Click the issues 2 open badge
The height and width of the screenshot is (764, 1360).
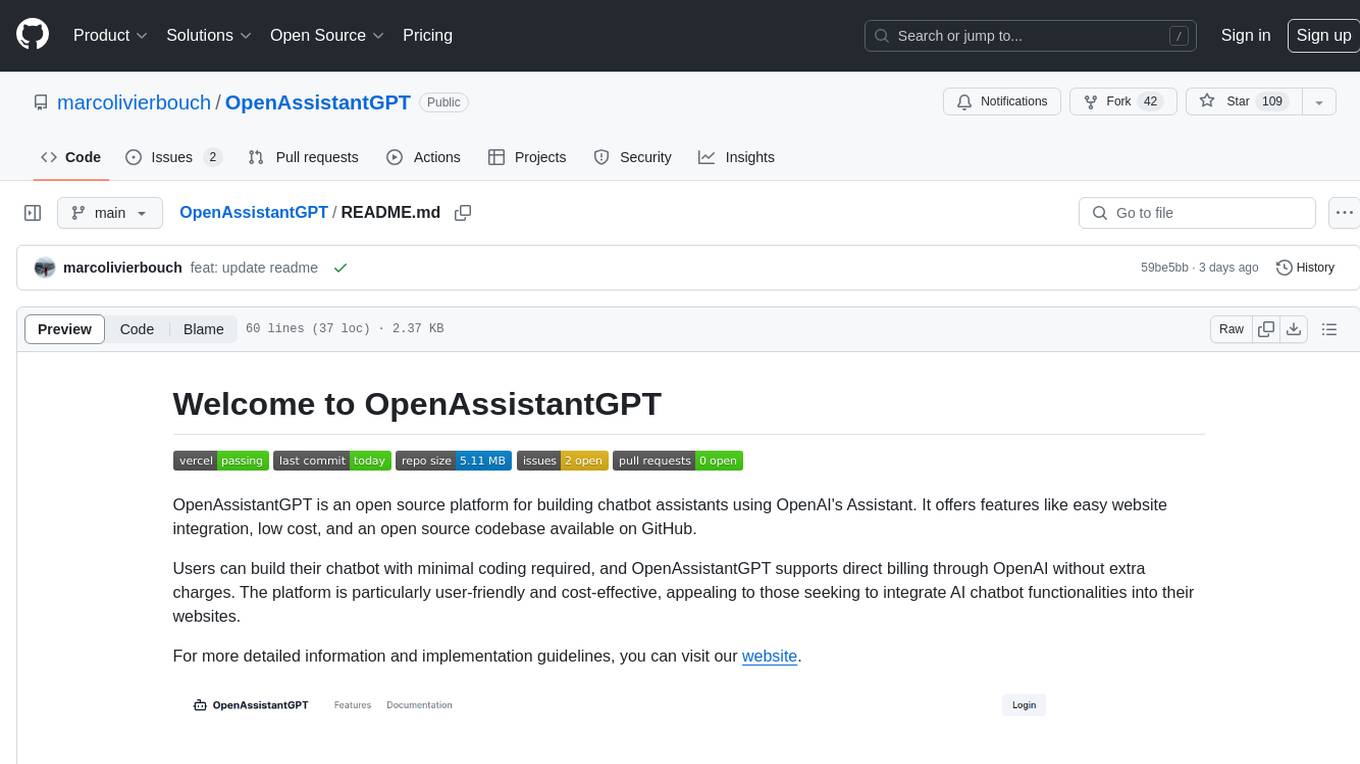point(562,461)
